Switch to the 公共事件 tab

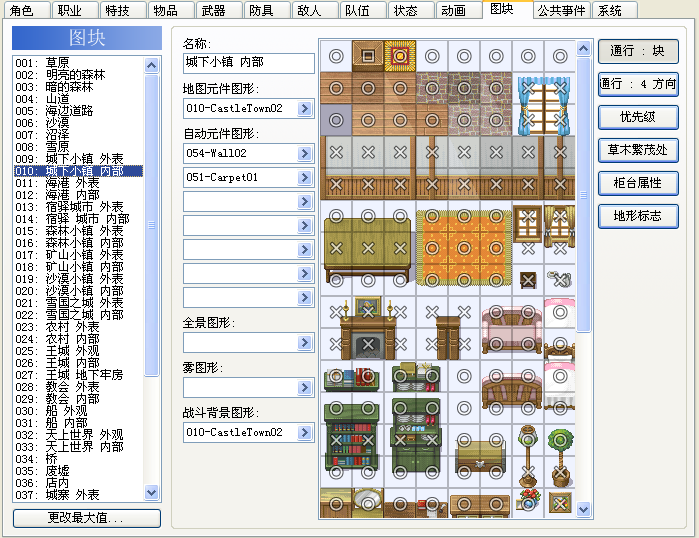coord(562,10)
